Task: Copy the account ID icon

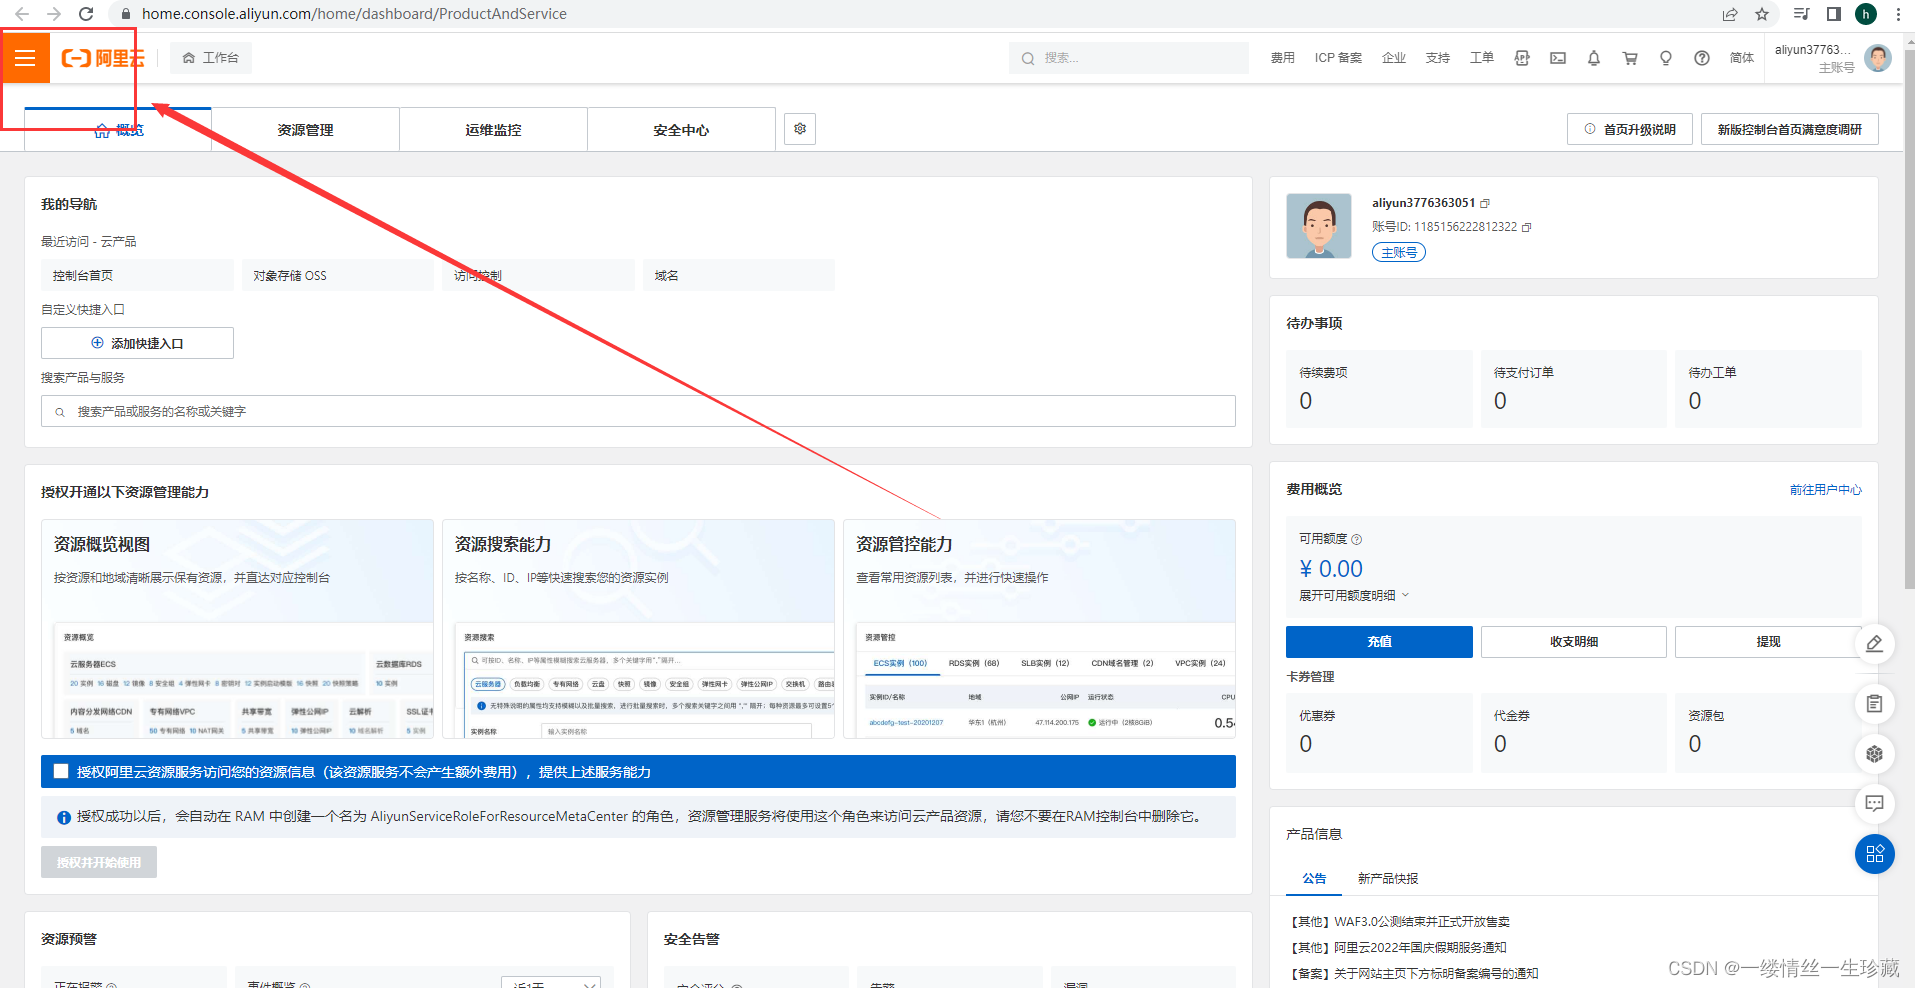Action: tap(1527, 227)
